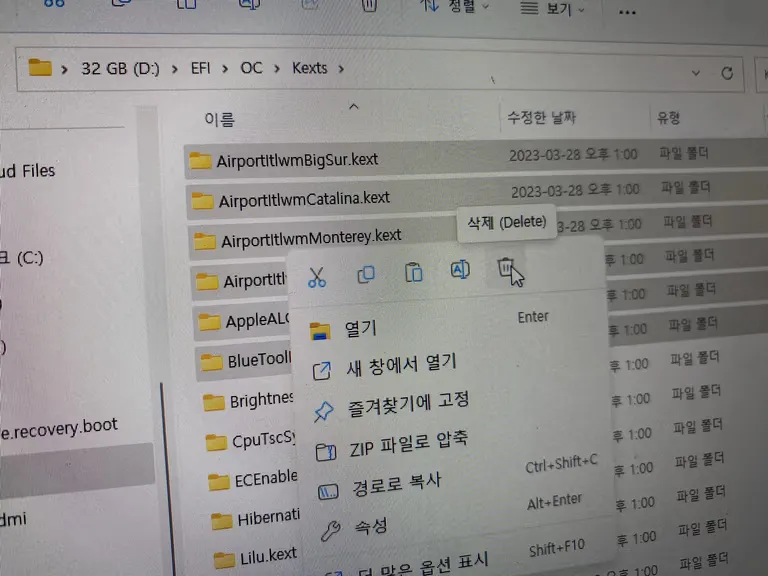The image size is (768, 576).
Task: Select the BlueTool folder row
Action: [244, 361]
